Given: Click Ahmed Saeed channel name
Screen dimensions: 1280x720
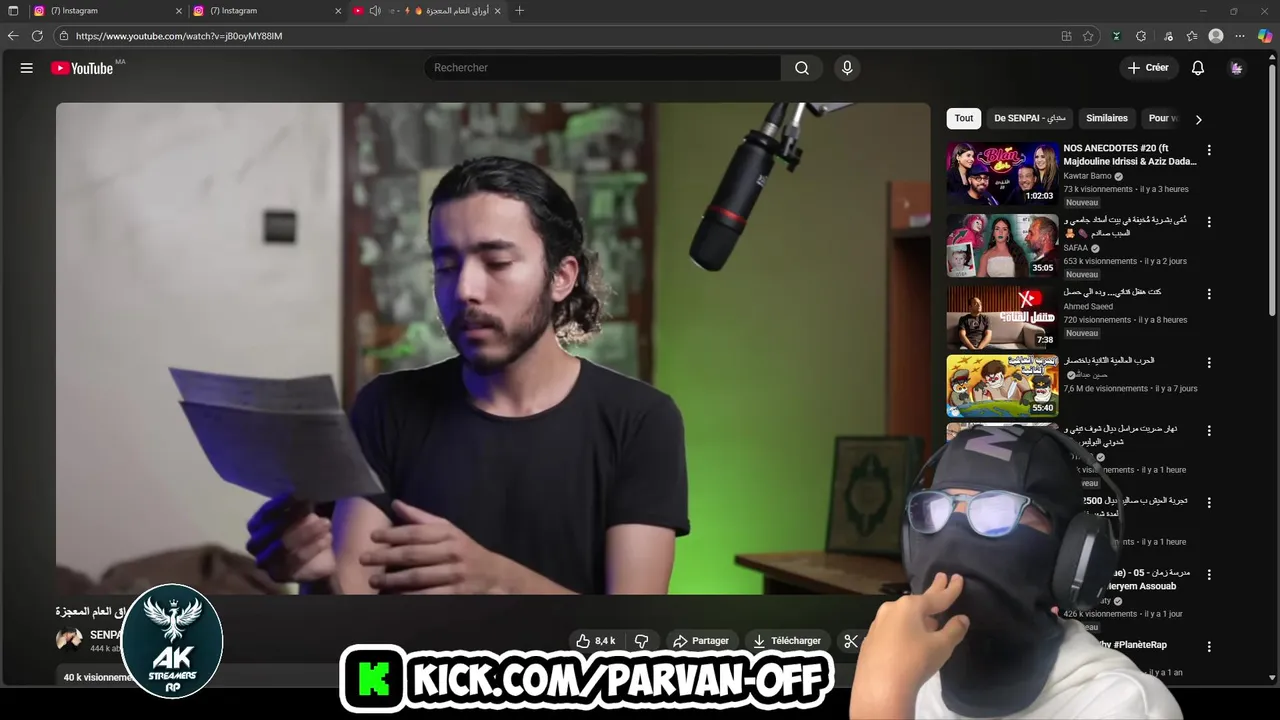Looking at the screenshot, I should (1087, 307).
